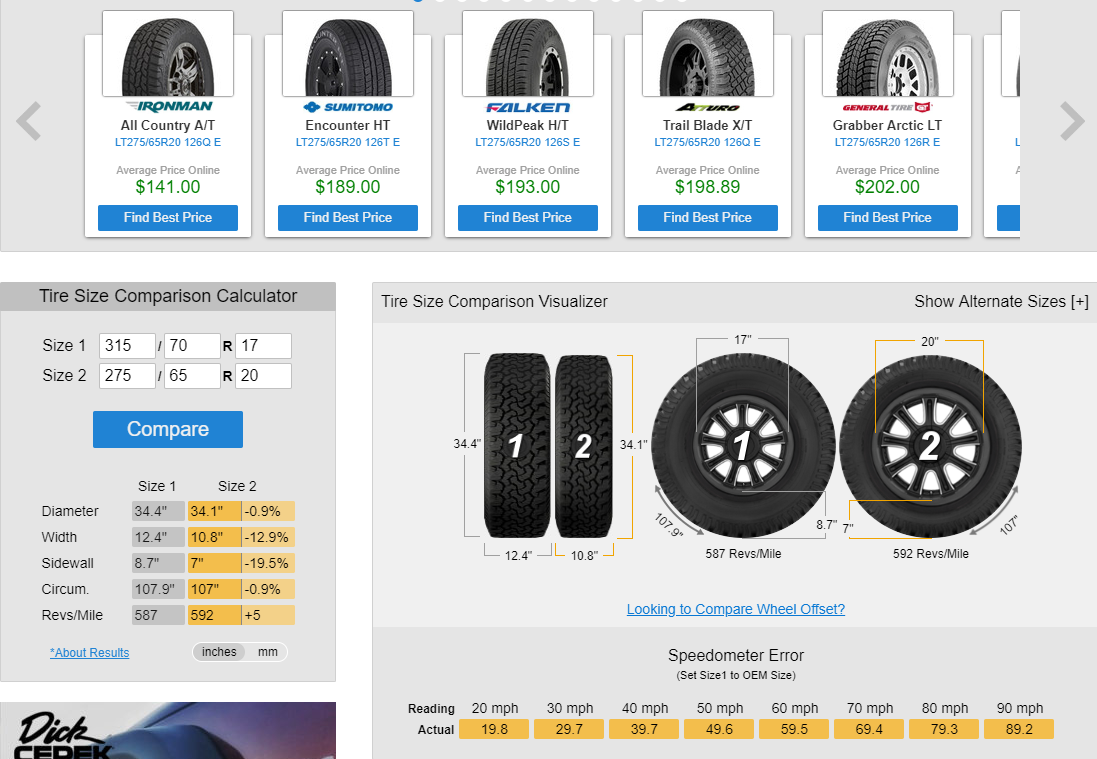Open Atturo Trail Blade X/T tire image
This screenshot has height=759, width=1097.
point(707,54)
